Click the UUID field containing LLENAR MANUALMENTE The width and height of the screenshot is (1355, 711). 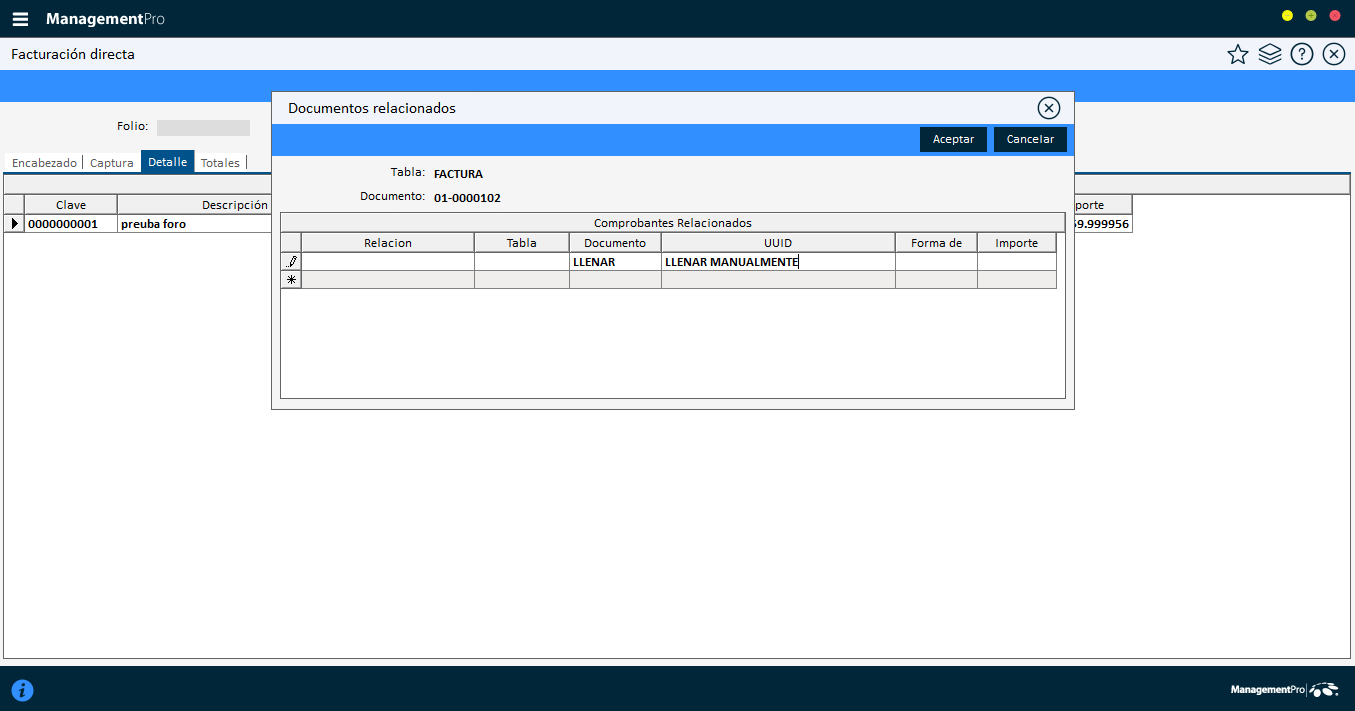pyautogui.click(x=777, y=262)
